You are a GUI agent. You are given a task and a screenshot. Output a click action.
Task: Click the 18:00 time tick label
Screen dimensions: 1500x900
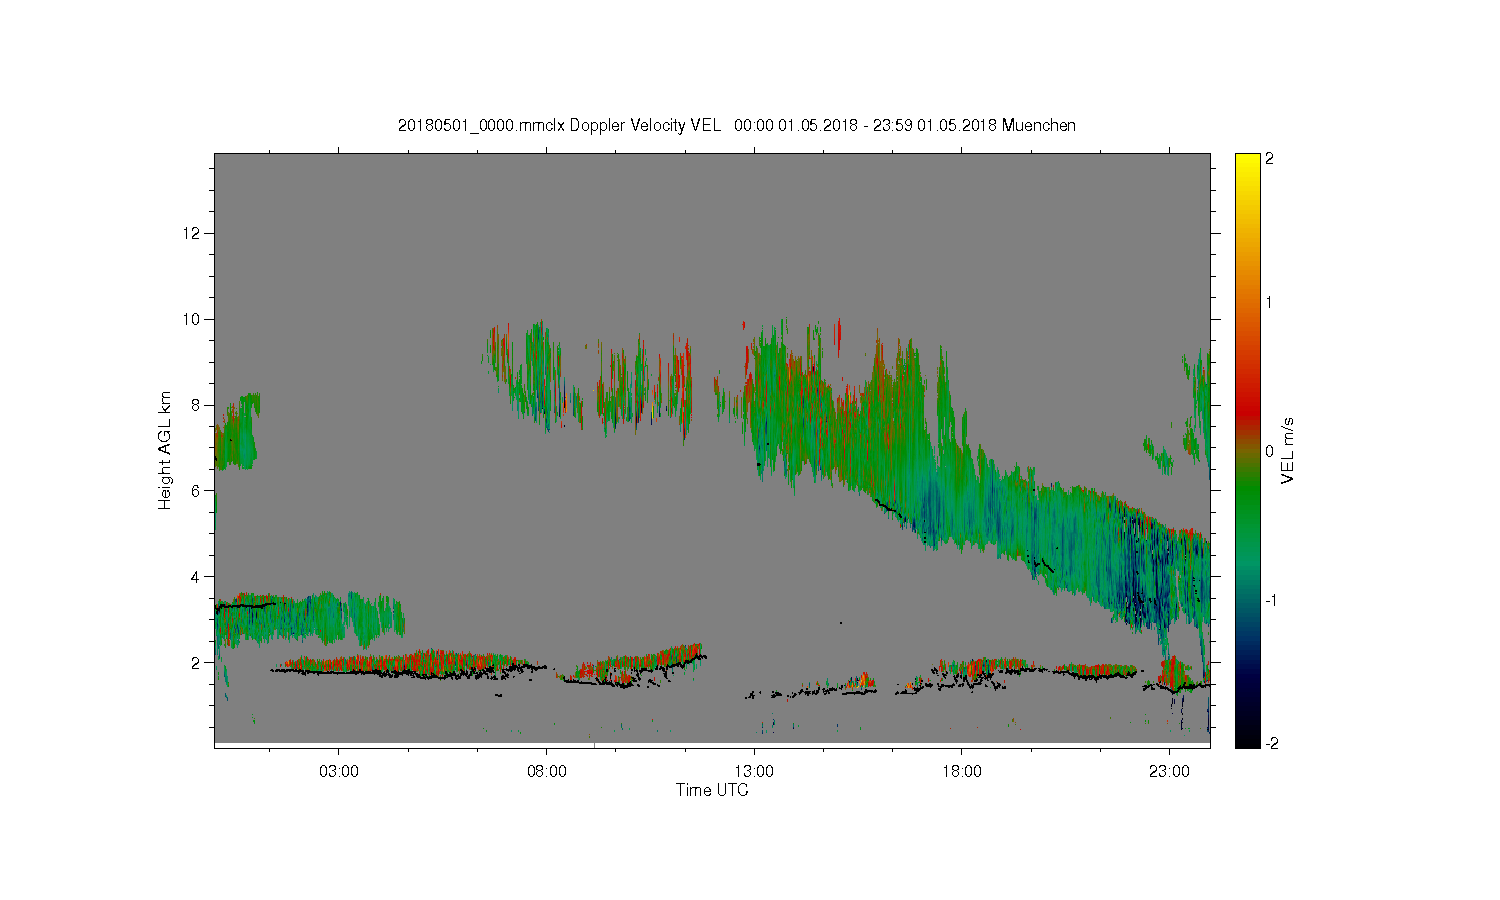(x=962, y=772)
